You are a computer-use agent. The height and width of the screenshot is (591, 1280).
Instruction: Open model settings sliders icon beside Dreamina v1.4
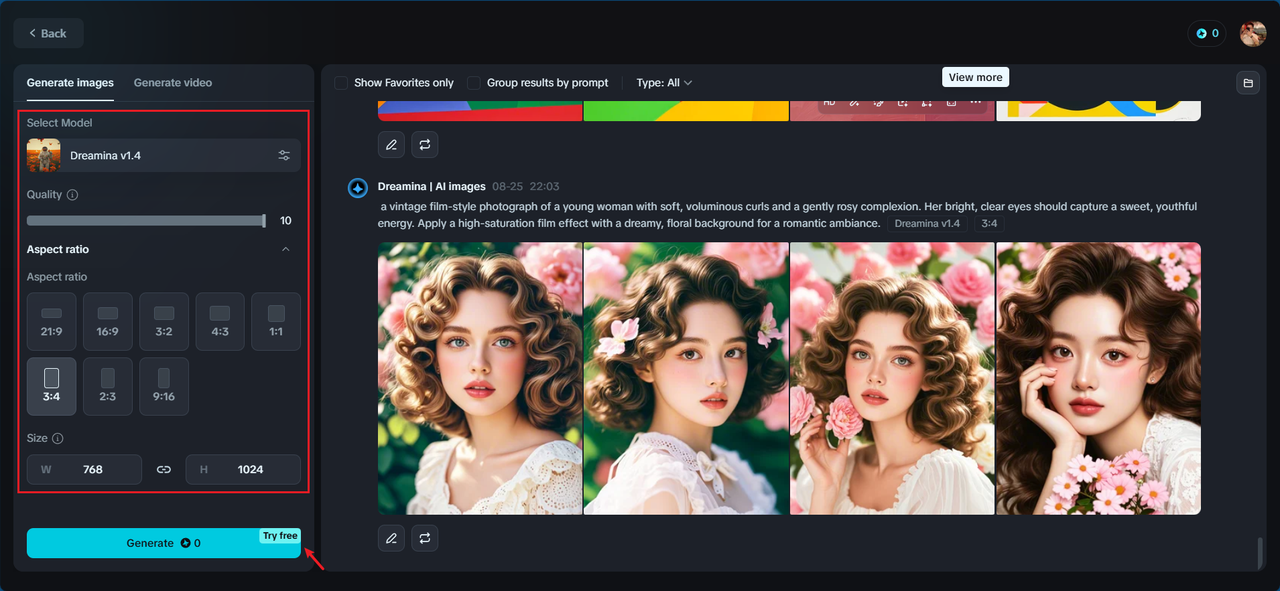point(284,156)
